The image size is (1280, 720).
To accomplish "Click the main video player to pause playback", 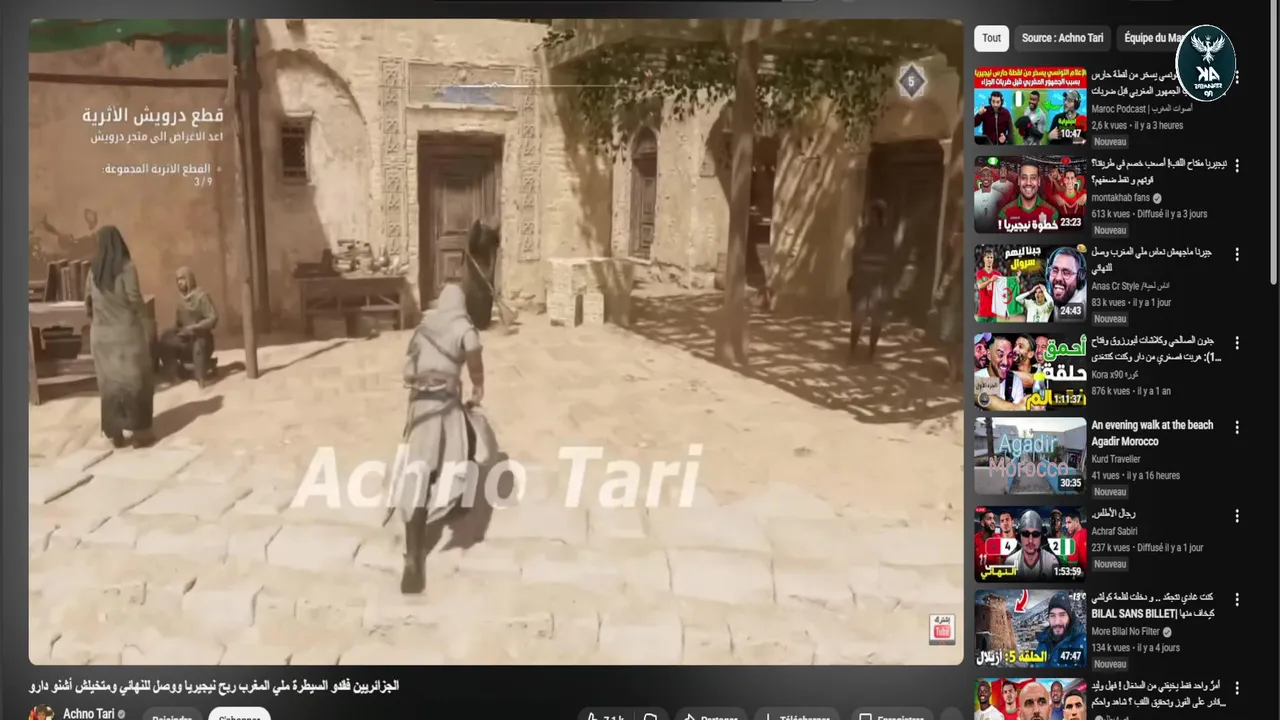I will pyautogui.click(x=496, y=342).
